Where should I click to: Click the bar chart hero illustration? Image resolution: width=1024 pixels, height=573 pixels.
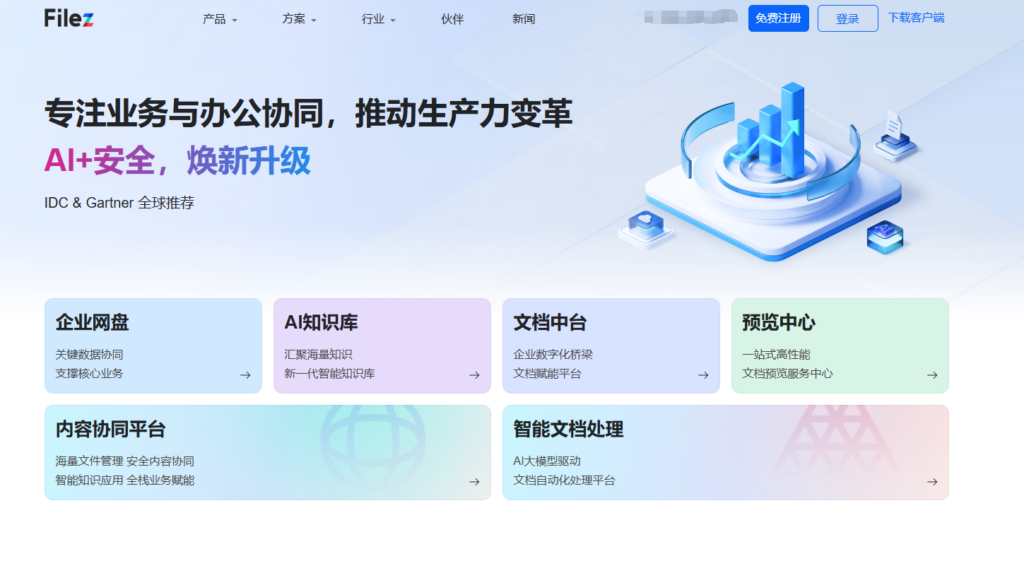771,170
